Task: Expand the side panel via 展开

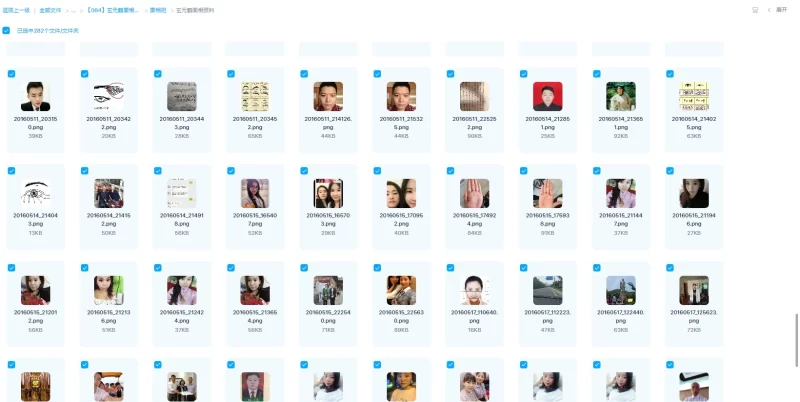Action: [x=782, y=9]
